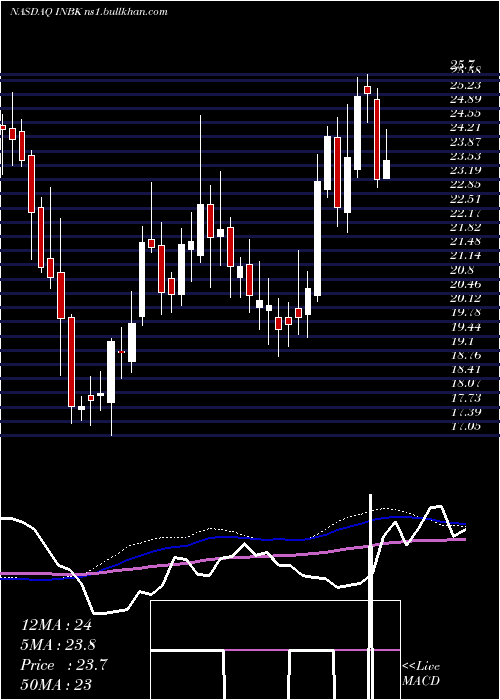Choose the 21.48 price level label
Screen dimensions: 500x700
click(x=464, y=242)
